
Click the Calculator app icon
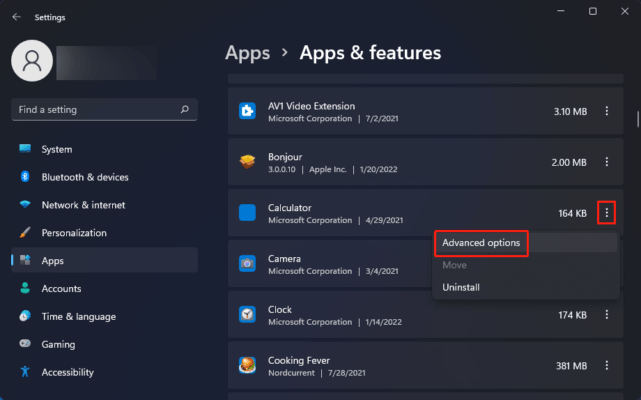247,213
